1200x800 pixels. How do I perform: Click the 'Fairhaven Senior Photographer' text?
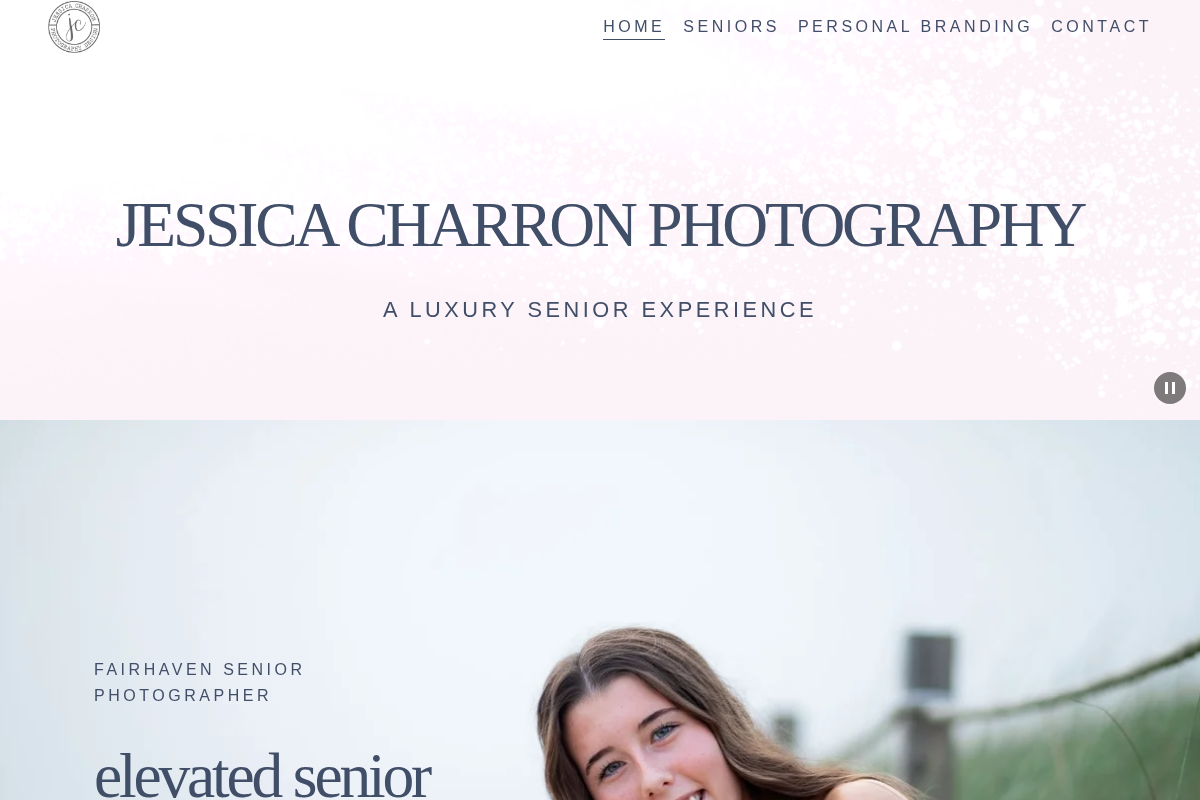coord(199,682)
